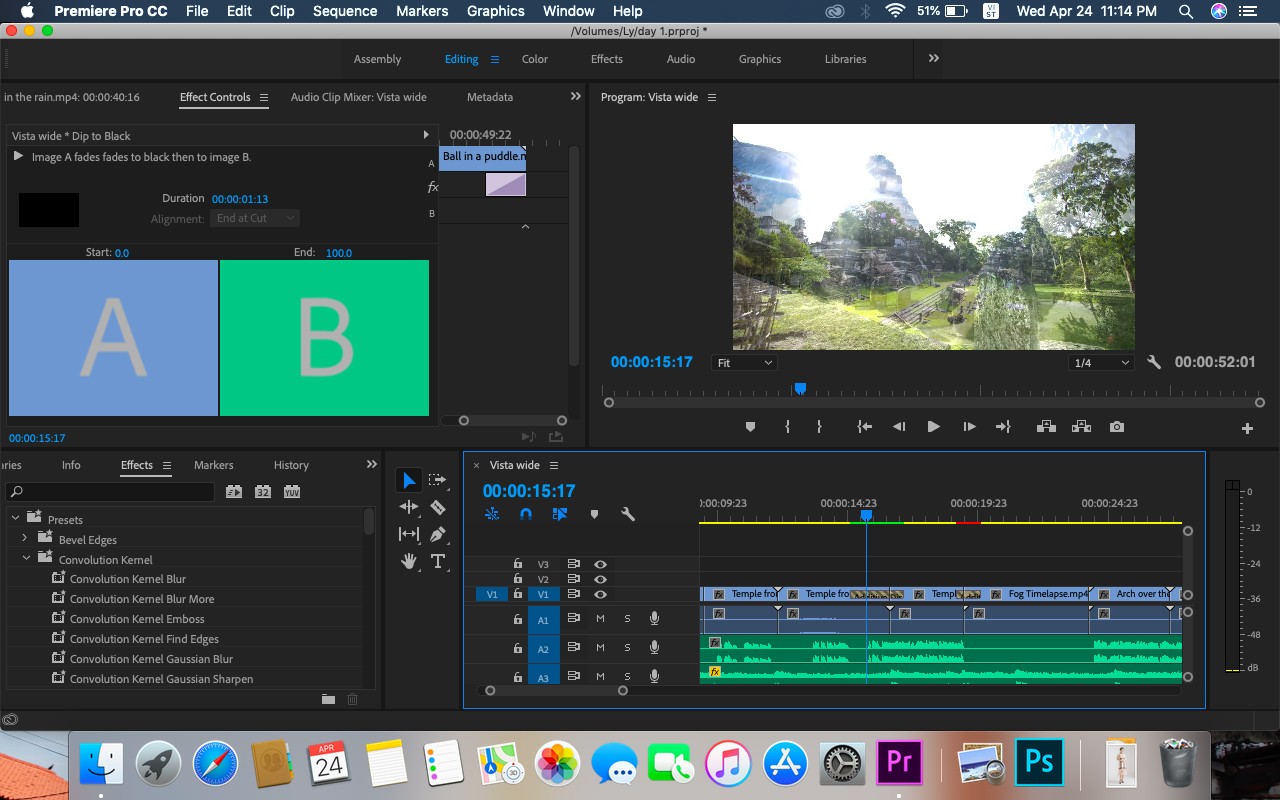
Task: Export frame with the camera icon
Action: coord(1117,427)
